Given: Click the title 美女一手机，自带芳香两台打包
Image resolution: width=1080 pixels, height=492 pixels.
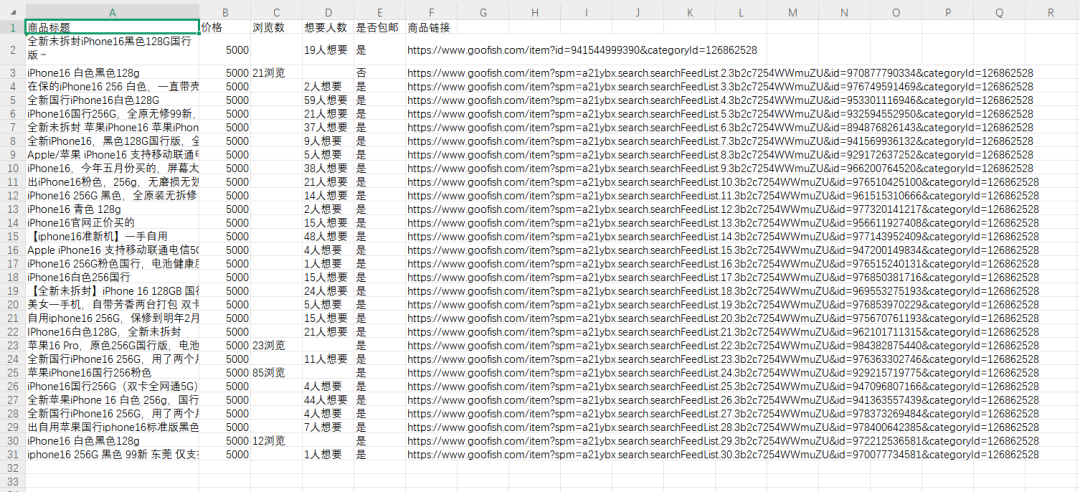Looking at the screenshot, I should pyautogui.click(x=112, y=305).
